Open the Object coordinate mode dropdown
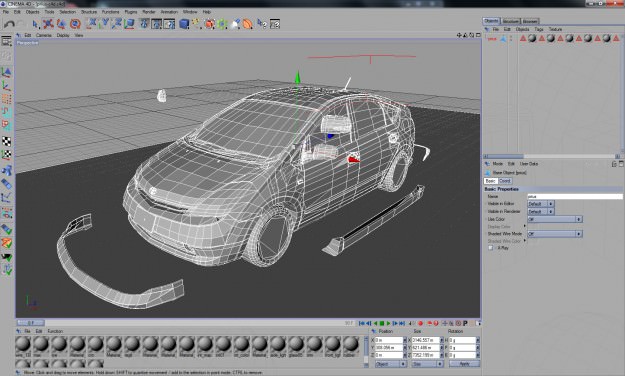This screenshot has height=376, width=625. tap(391, 364)
